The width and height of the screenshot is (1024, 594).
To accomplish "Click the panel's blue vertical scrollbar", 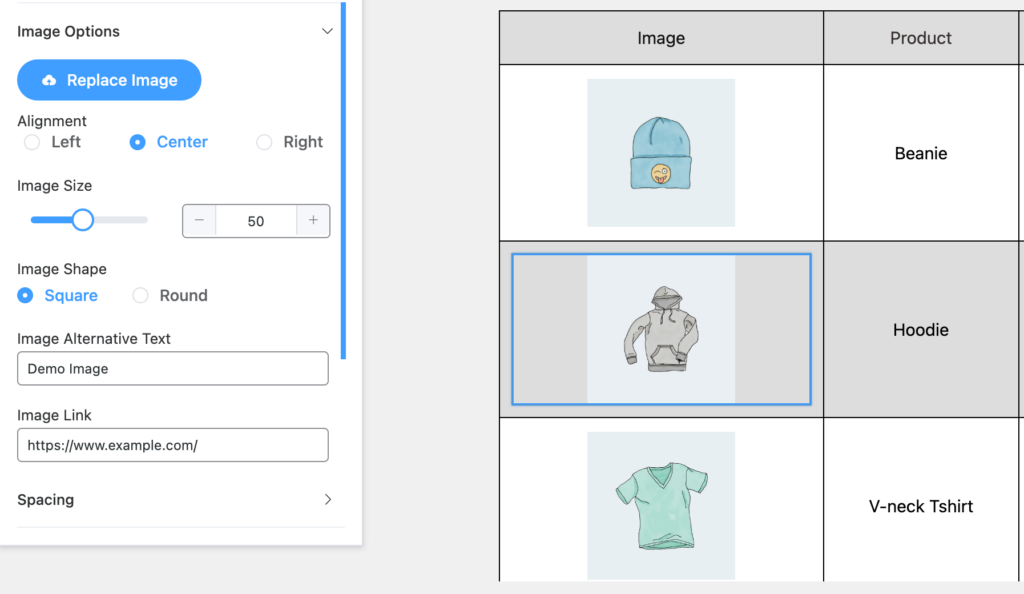I will pyautogui.click(x=344, y=181).
